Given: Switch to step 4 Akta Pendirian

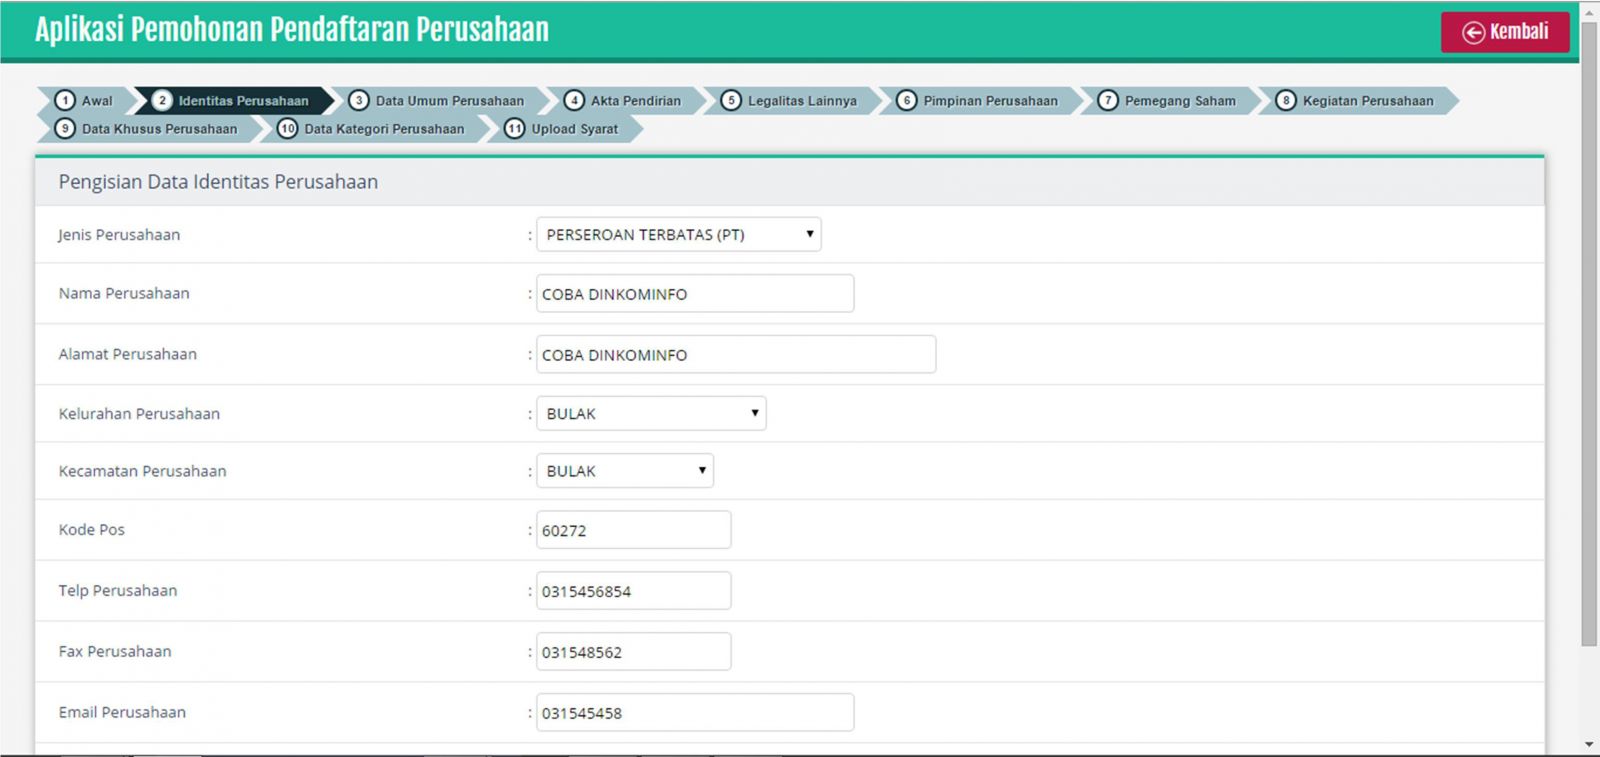Looking at the screenshot, I should point(625,101).
